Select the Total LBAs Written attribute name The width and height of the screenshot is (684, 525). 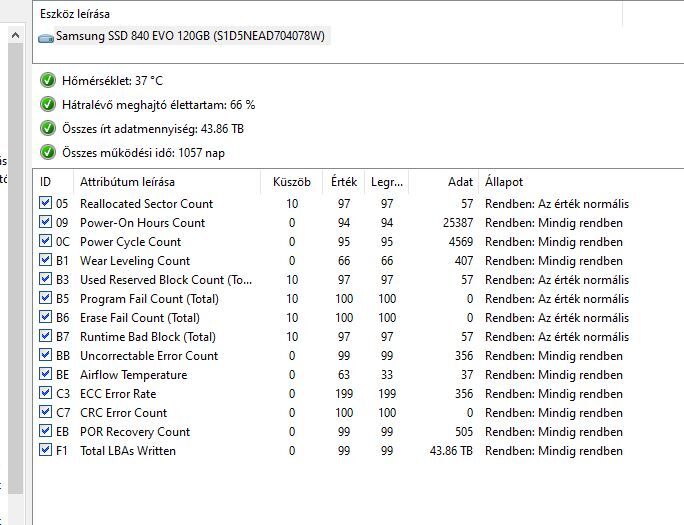(x=128, y=450)
